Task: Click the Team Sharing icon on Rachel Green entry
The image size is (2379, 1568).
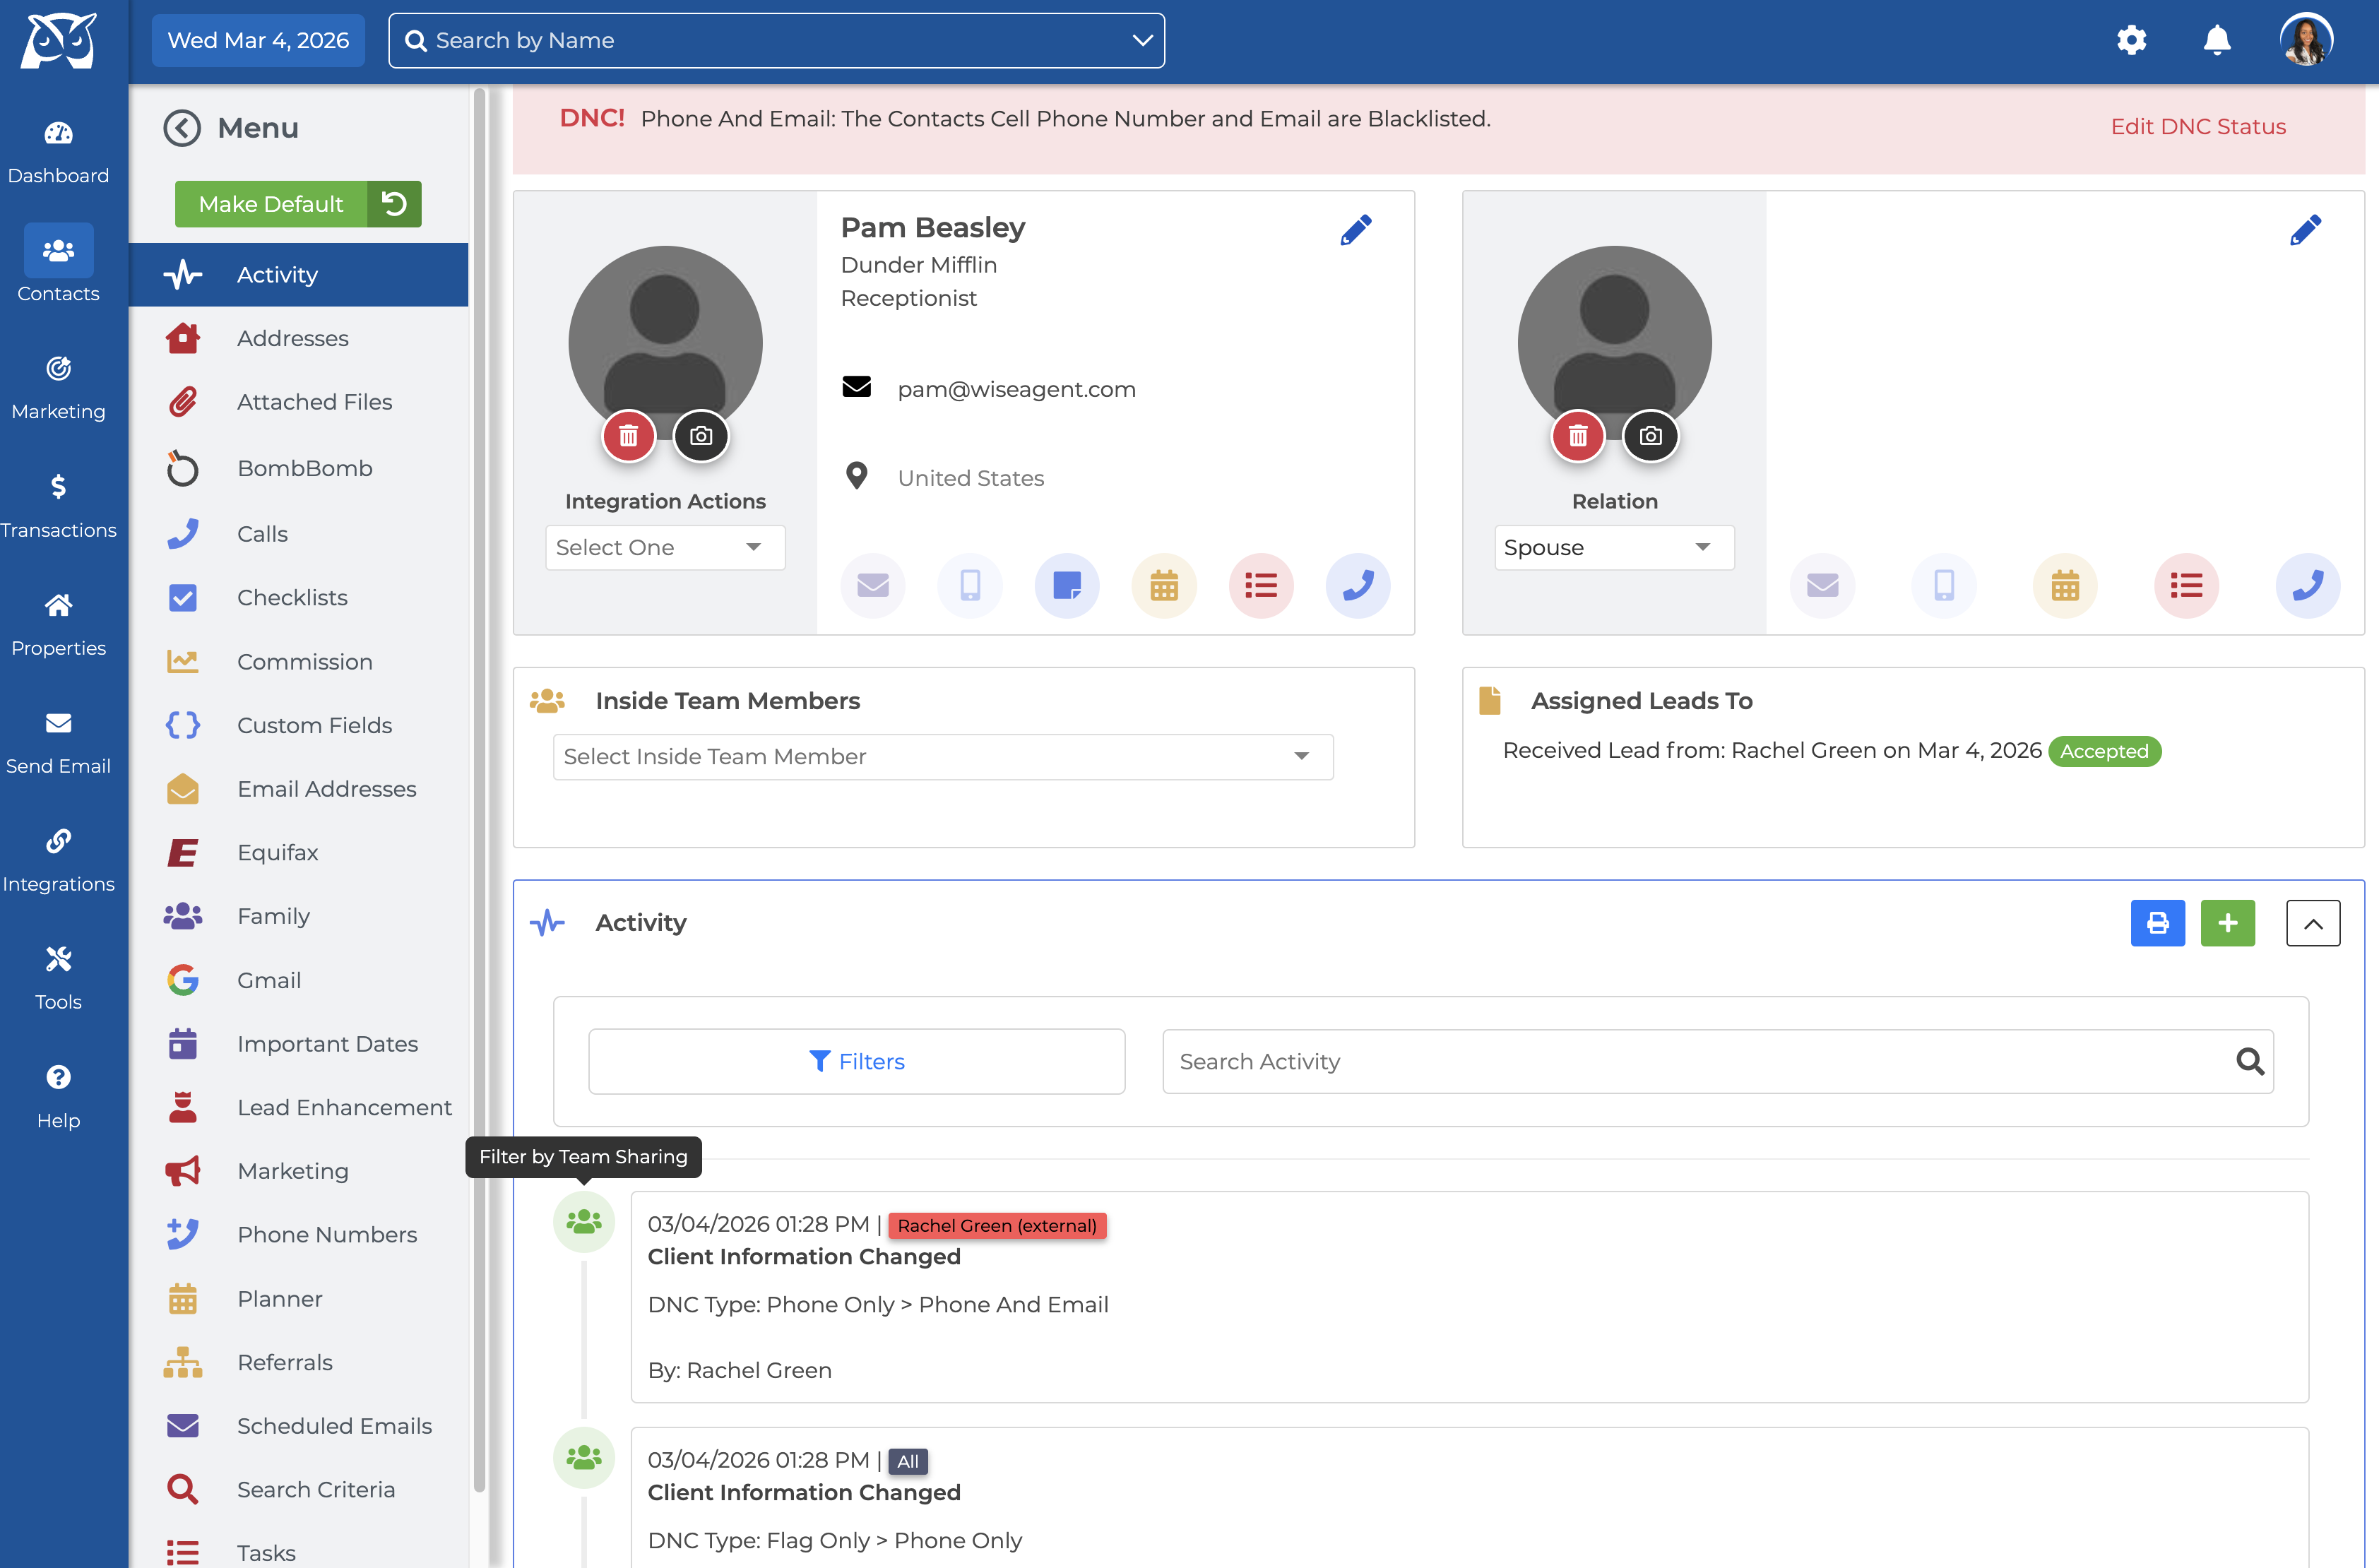Action: pyautogui.click(x=584, y=1221)
